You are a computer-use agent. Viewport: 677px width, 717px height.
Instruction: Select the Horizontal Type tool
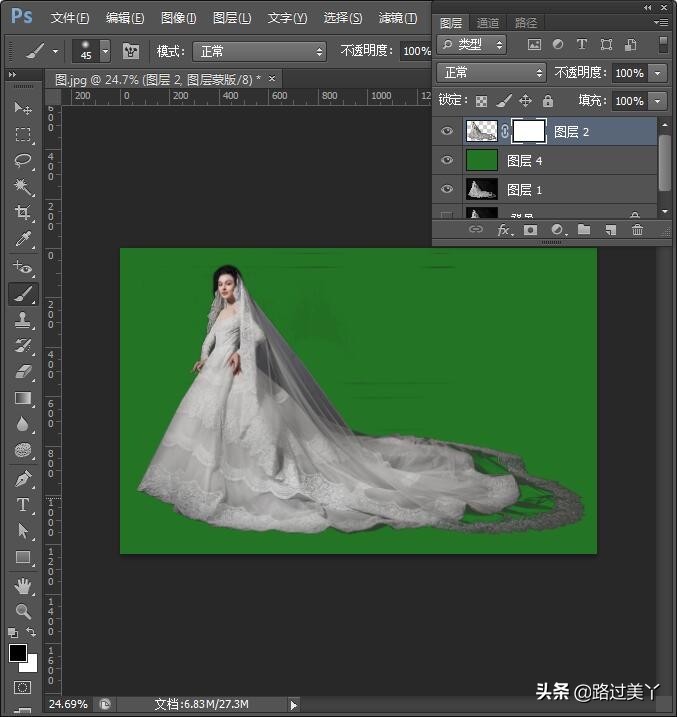[x=22, y=505]
